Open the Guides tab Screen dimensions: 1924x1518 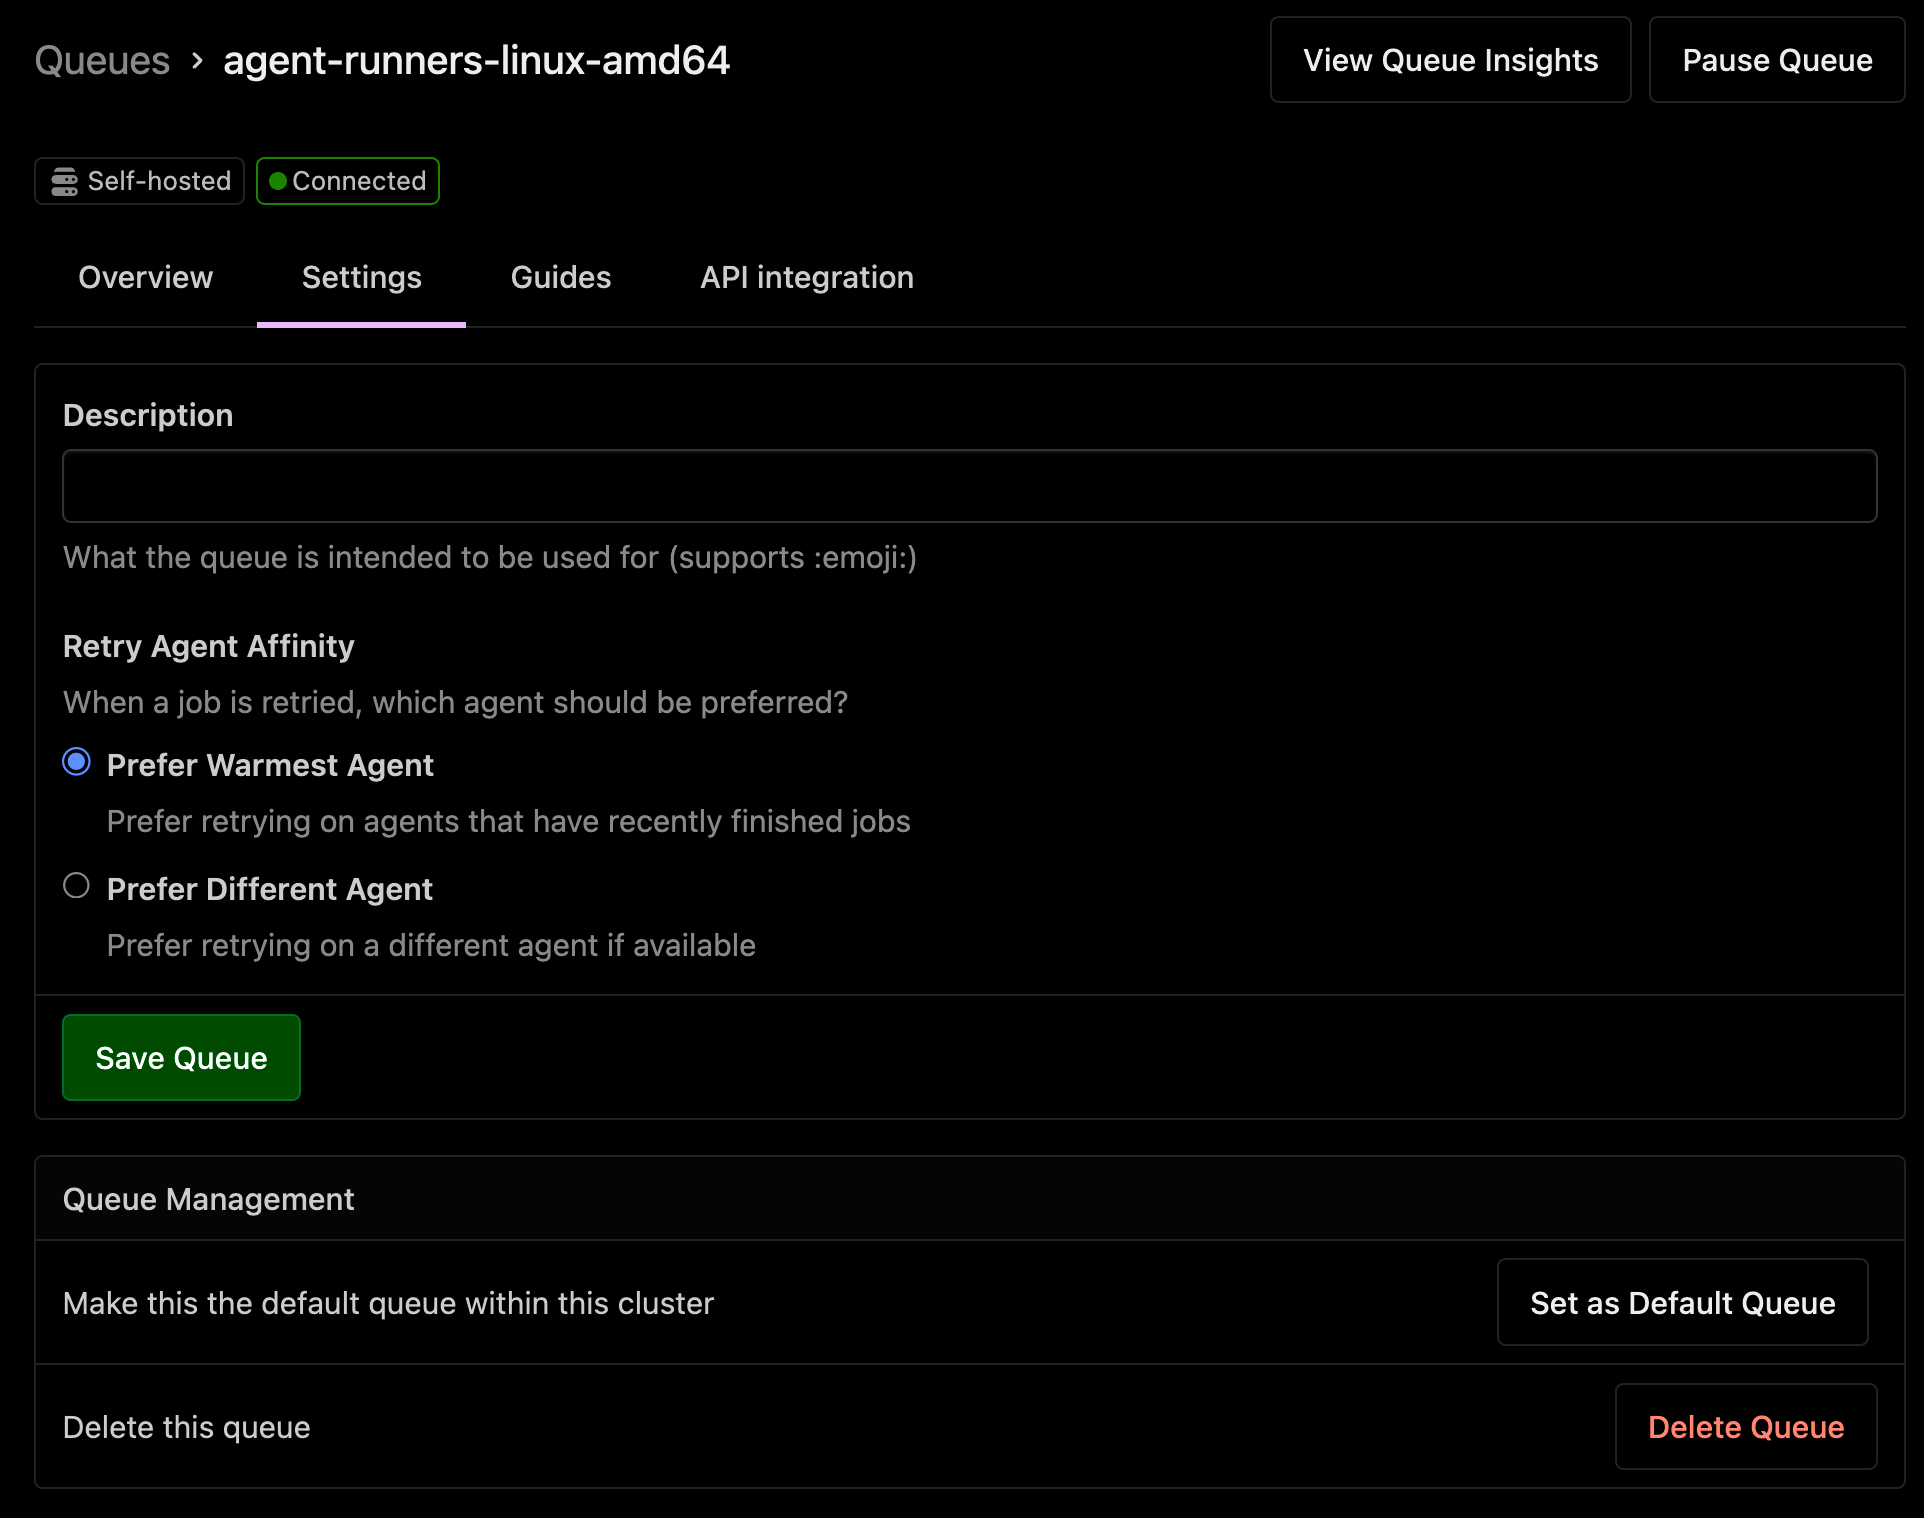(561, 277)
